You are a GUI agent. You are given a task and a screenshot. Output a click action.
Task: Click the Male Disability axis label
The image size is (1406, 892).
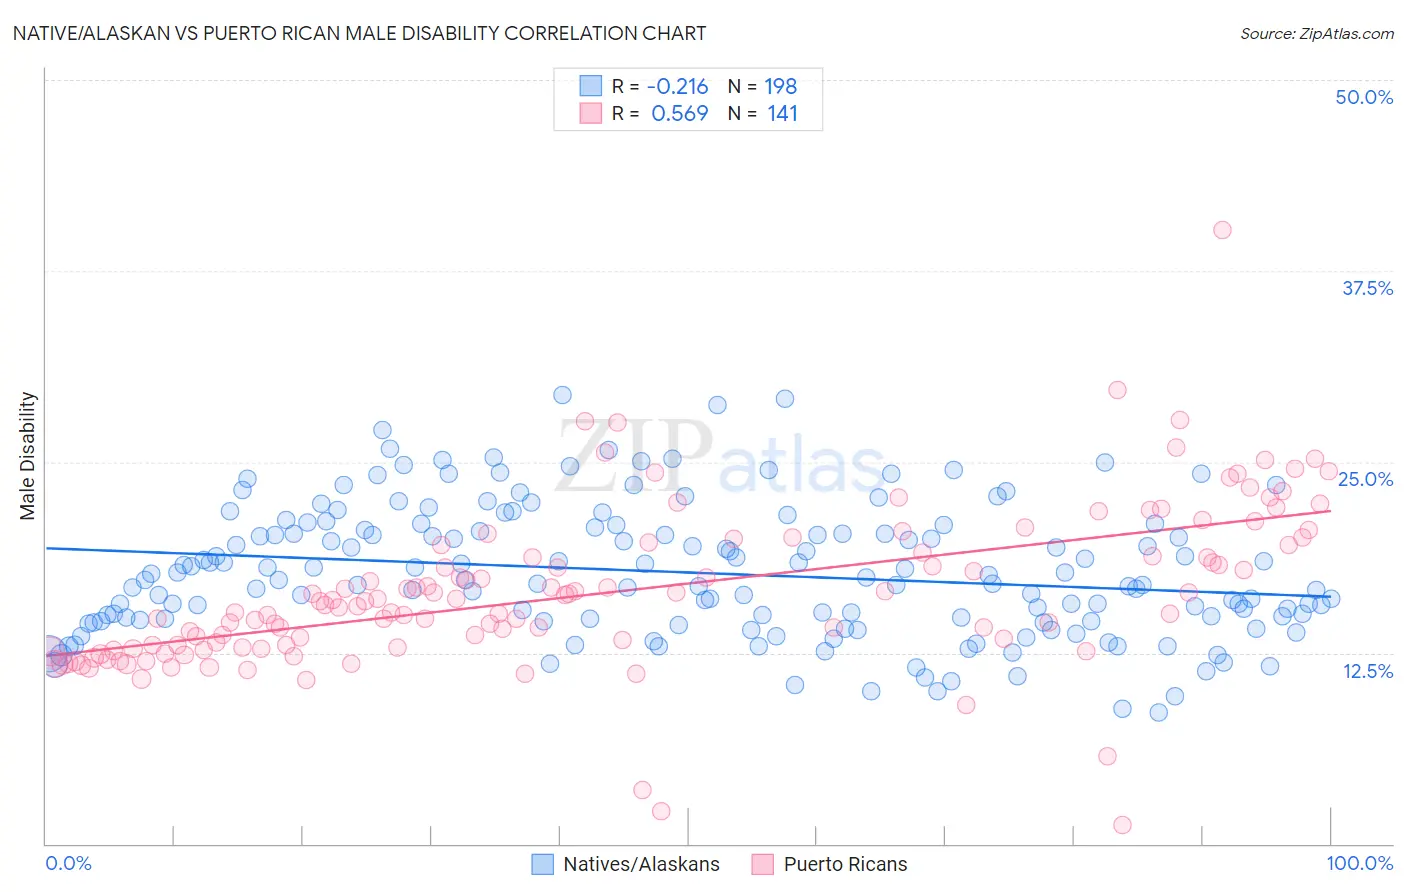[x=28, y=455]
